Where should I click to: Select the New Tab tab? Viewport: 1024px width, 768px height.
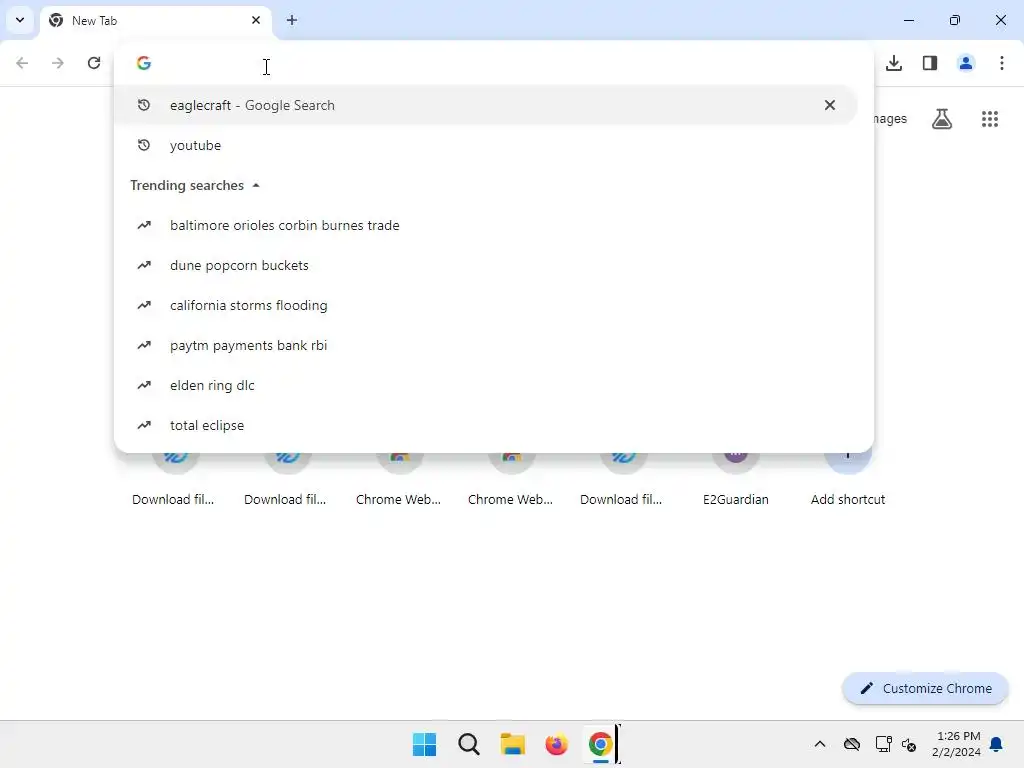156,20
